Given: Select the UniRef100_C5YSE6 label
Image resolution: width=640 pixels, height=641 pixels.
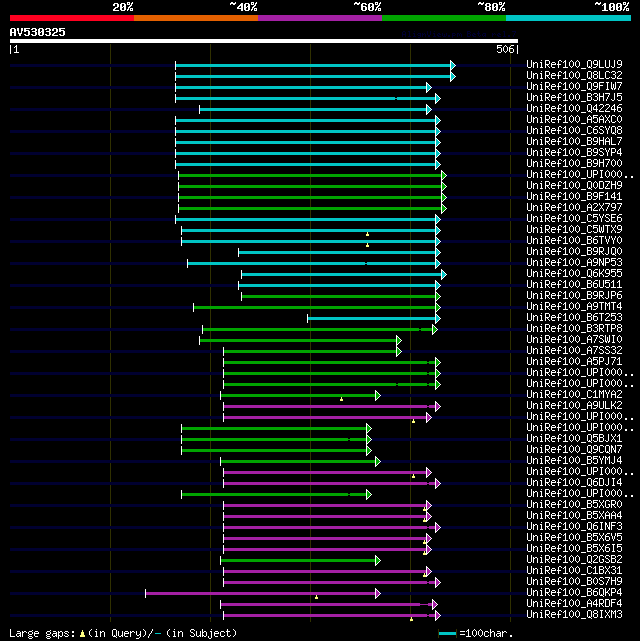Looking at the screenshot, I should click(574, 218).
